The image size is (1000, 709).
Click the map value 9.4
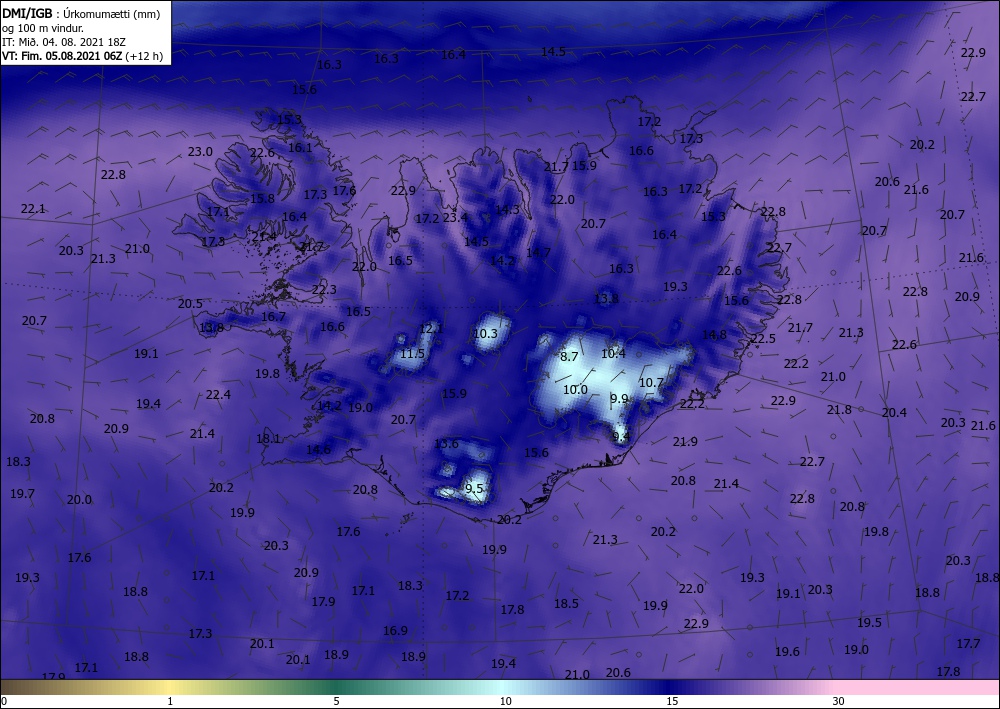pos(621,437)
